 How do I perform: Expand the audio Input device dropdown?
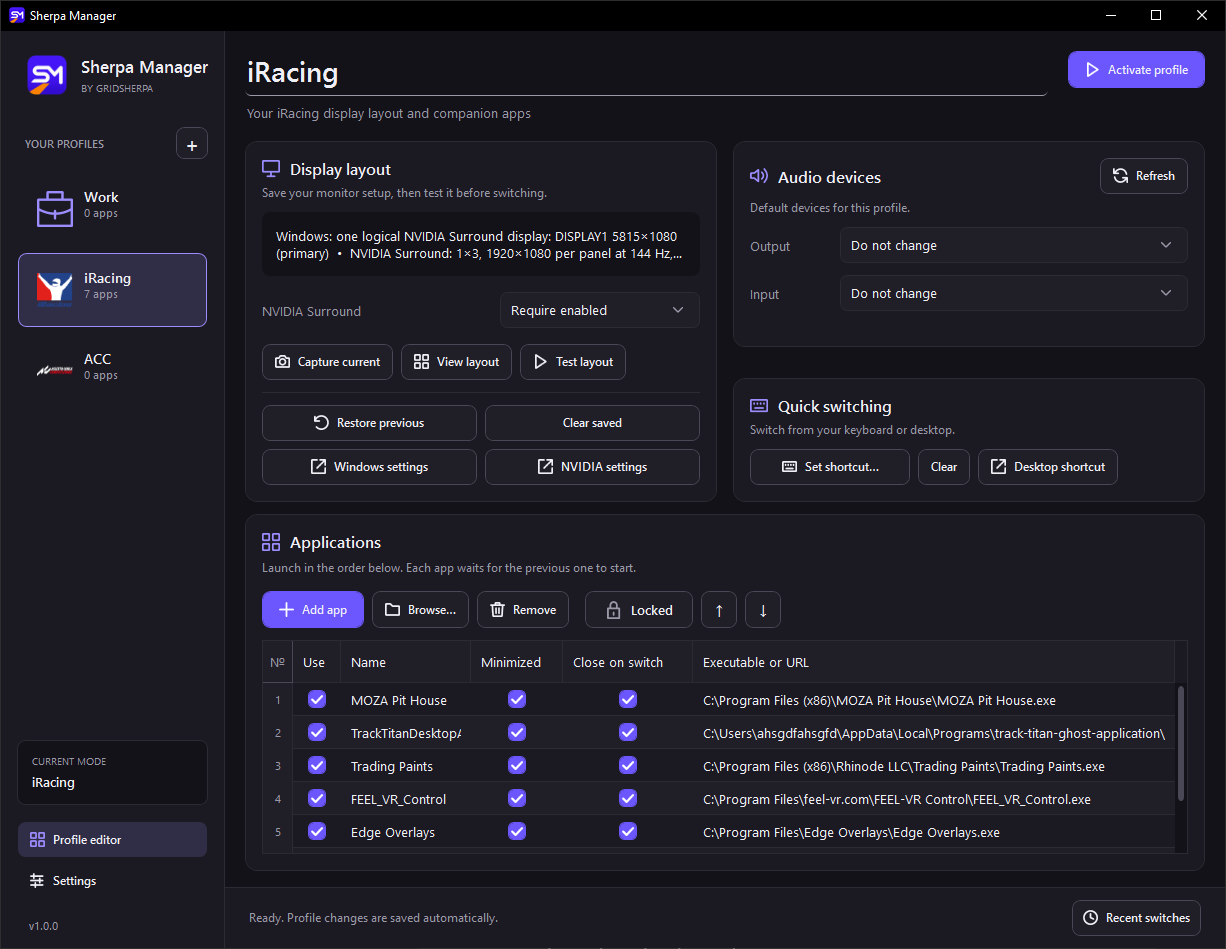[x=1013, y=293]
